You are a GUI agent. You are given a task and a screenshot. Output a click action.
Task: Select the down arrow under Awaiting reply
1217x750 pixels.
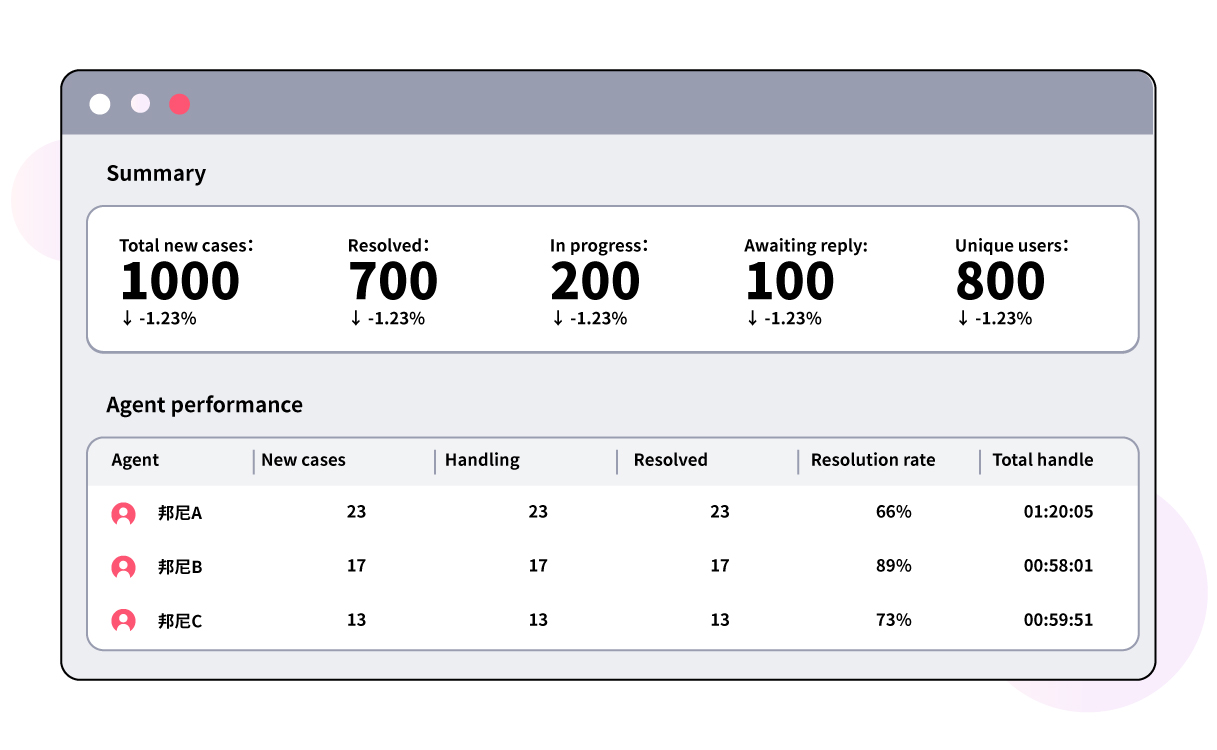[x=752, y=319]
